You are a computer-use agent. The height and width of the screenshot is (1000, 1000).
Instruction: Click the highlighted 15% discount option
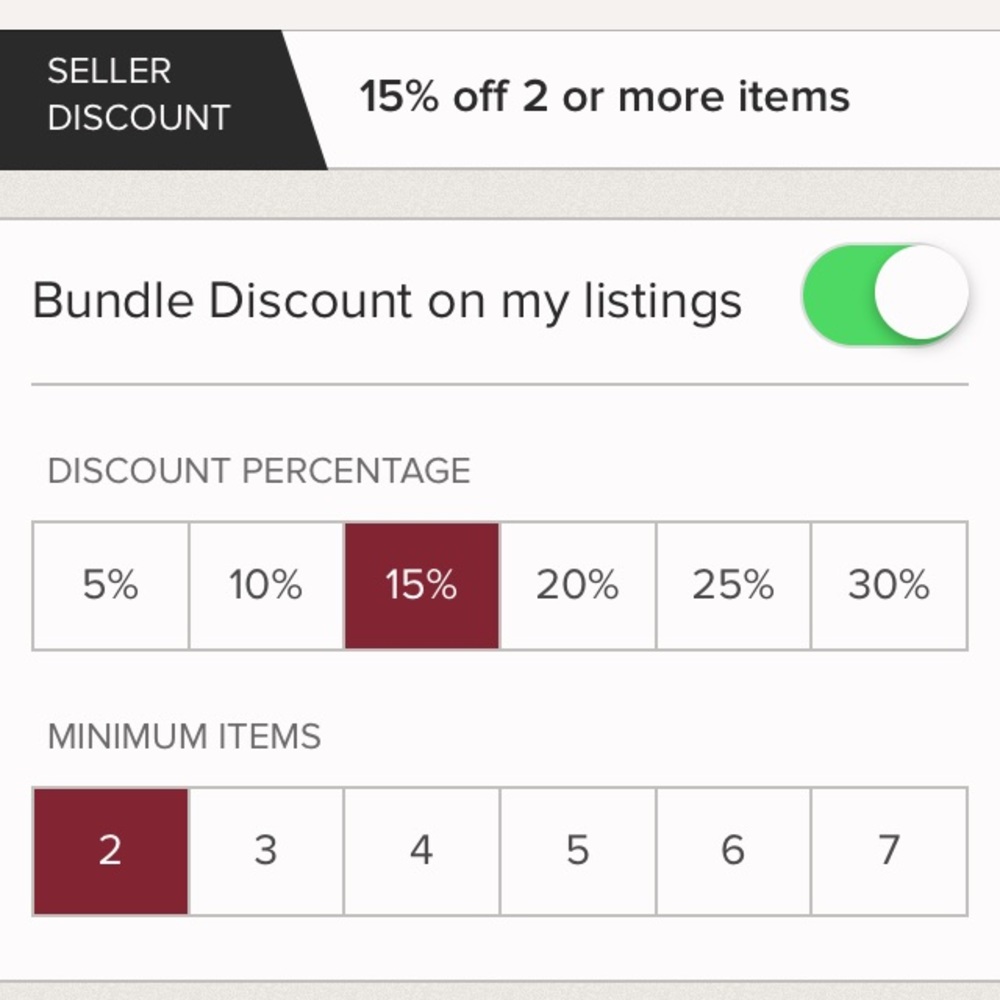[x=420, y=586]
